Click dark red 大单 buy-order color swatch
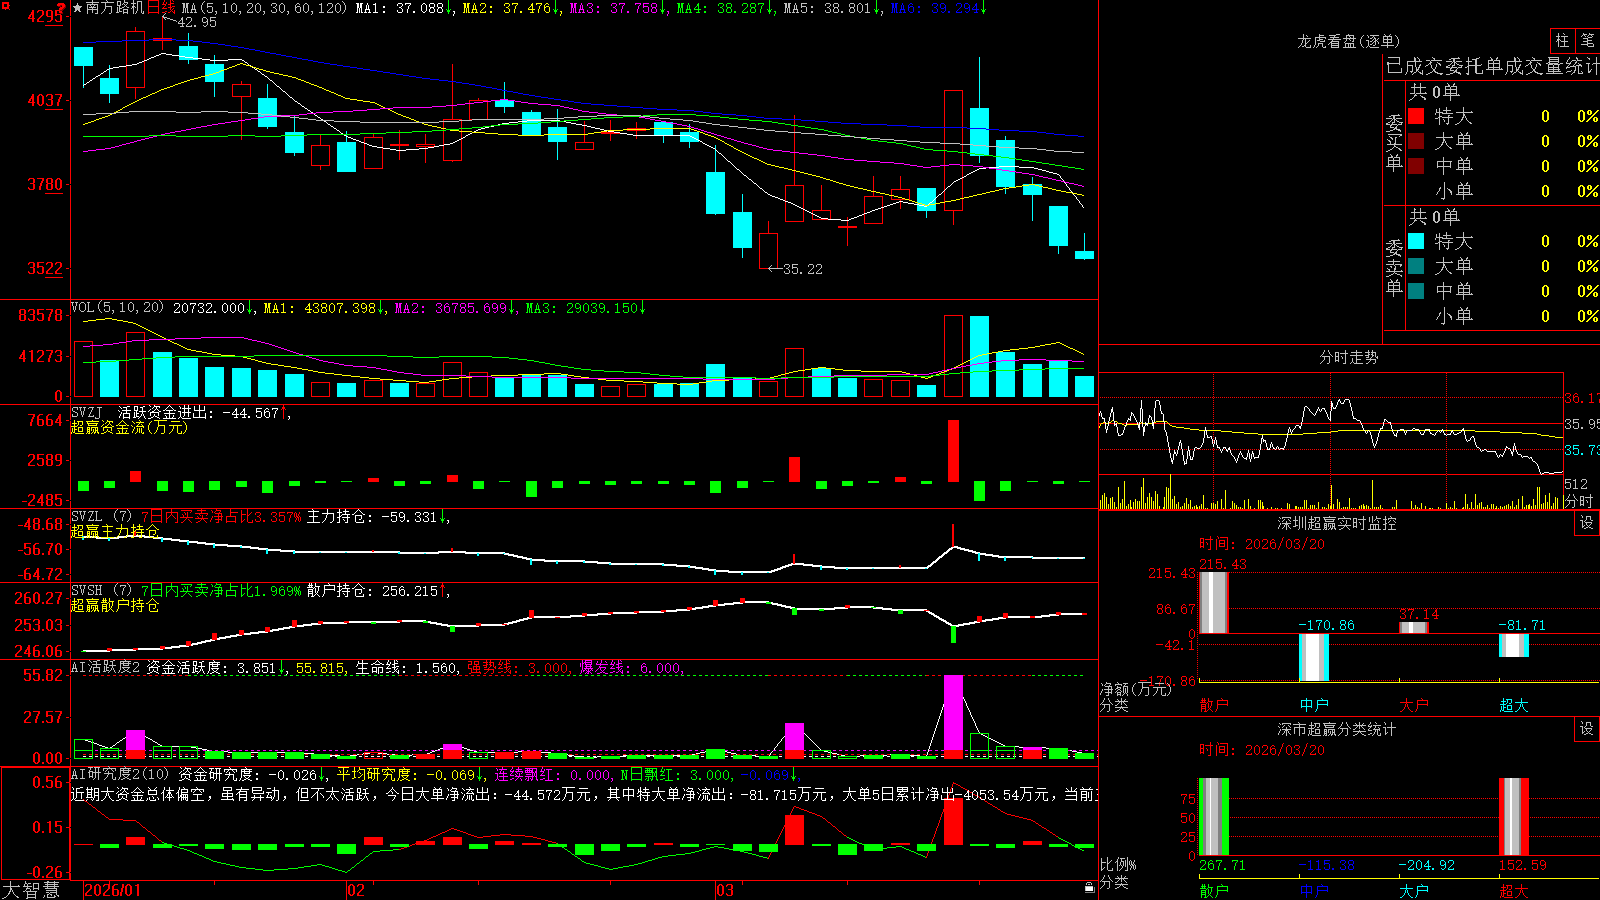This screenshot has width=1600, height=900. (1416, 141)
